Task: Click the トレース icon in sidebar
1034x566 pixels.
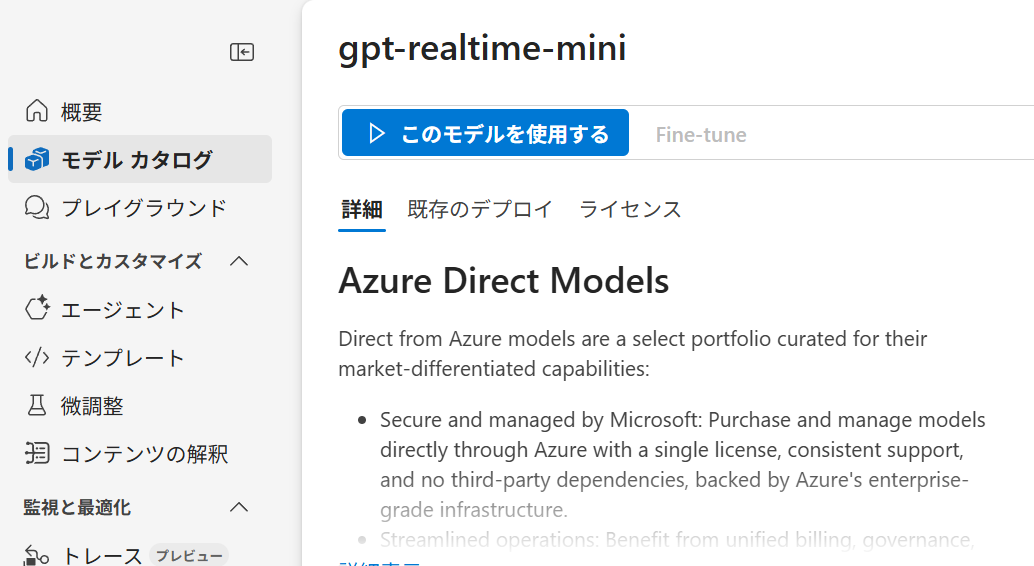Action: (37, 555)
